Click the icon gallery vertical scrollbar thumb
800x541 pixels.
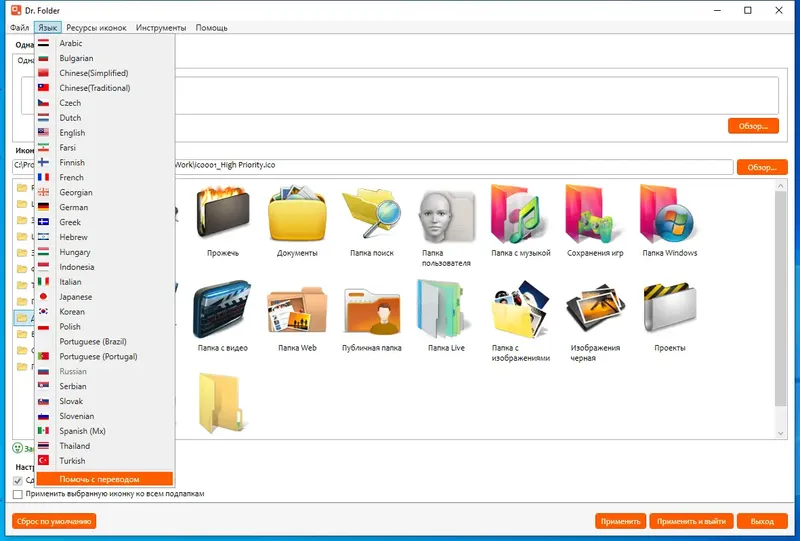pos(780,299)
